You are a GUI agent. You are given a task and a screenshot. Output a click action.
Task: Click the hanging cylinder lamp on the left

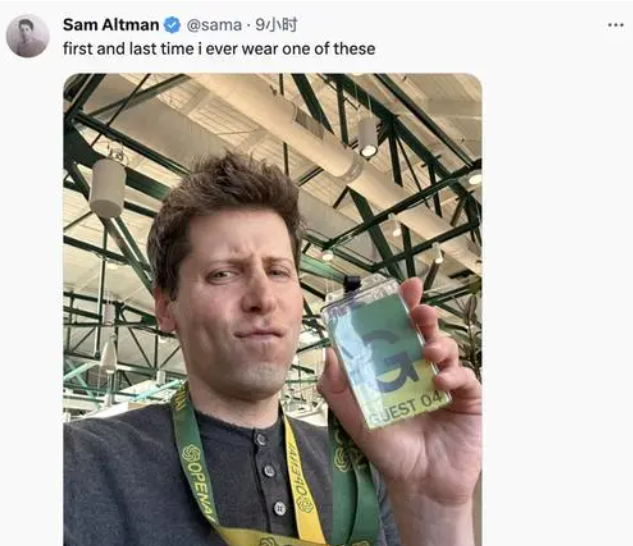pyautogui.click(x=107, y=188)
